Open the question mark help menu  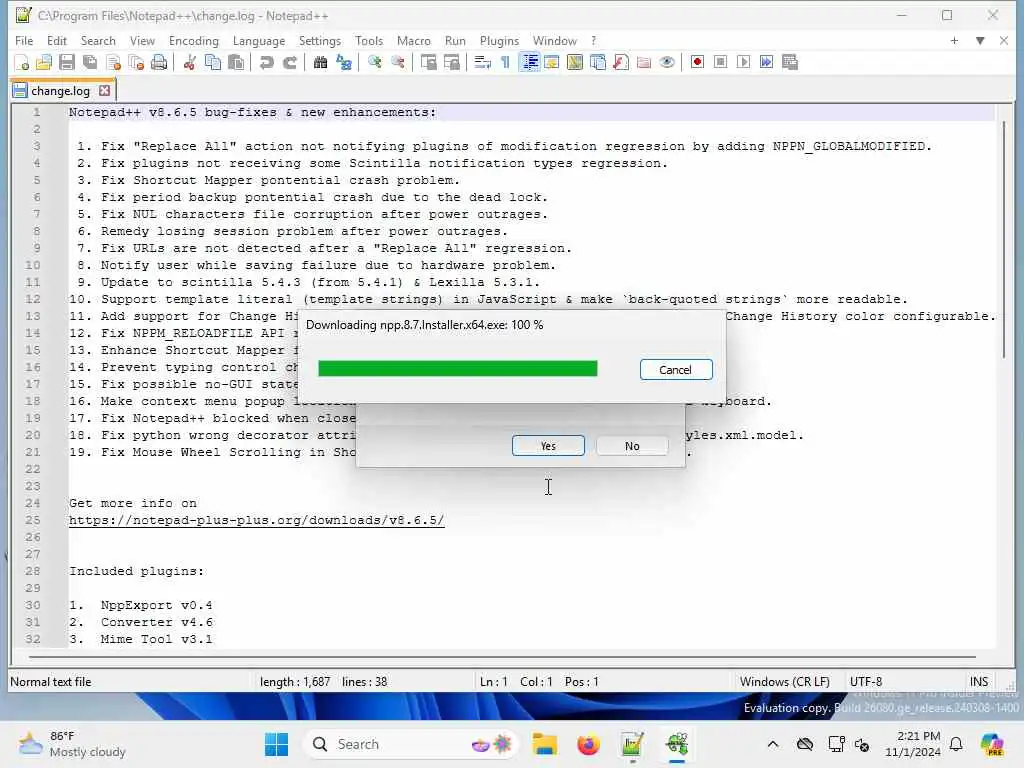point(593,40)
